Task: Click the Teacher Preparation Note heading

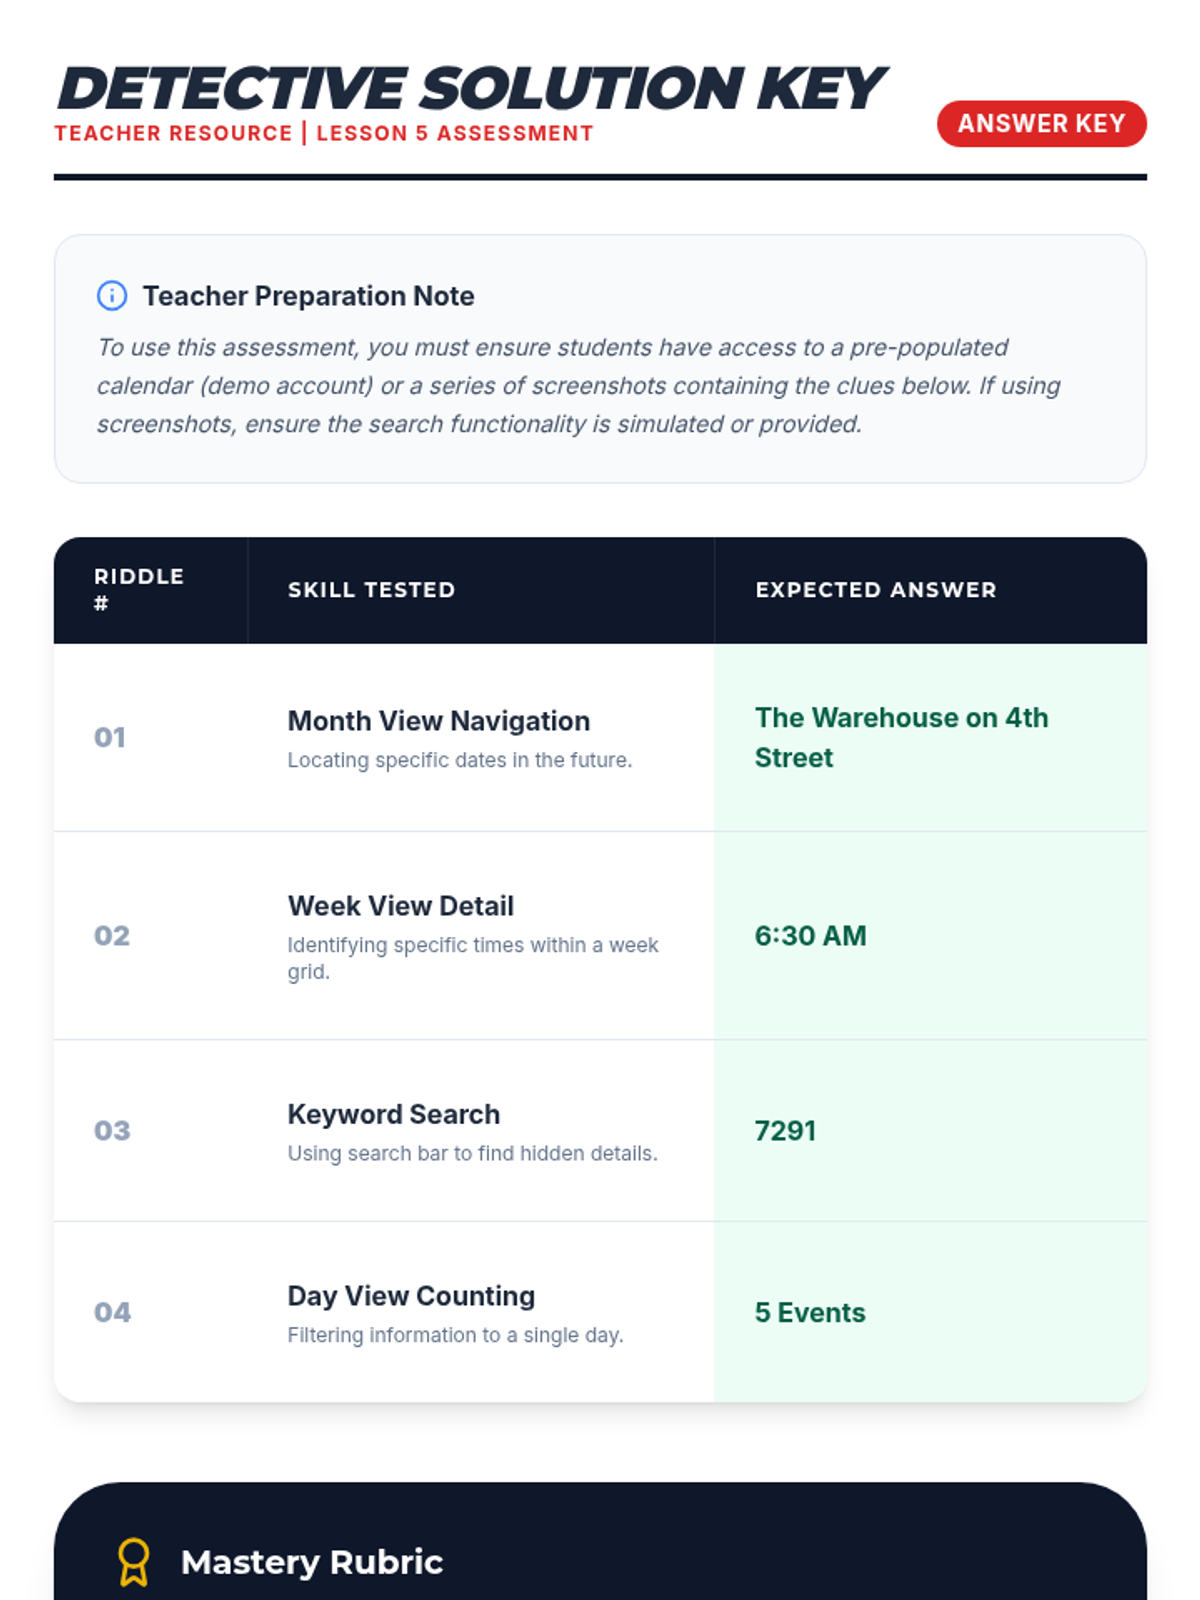Action: [308, 296]
